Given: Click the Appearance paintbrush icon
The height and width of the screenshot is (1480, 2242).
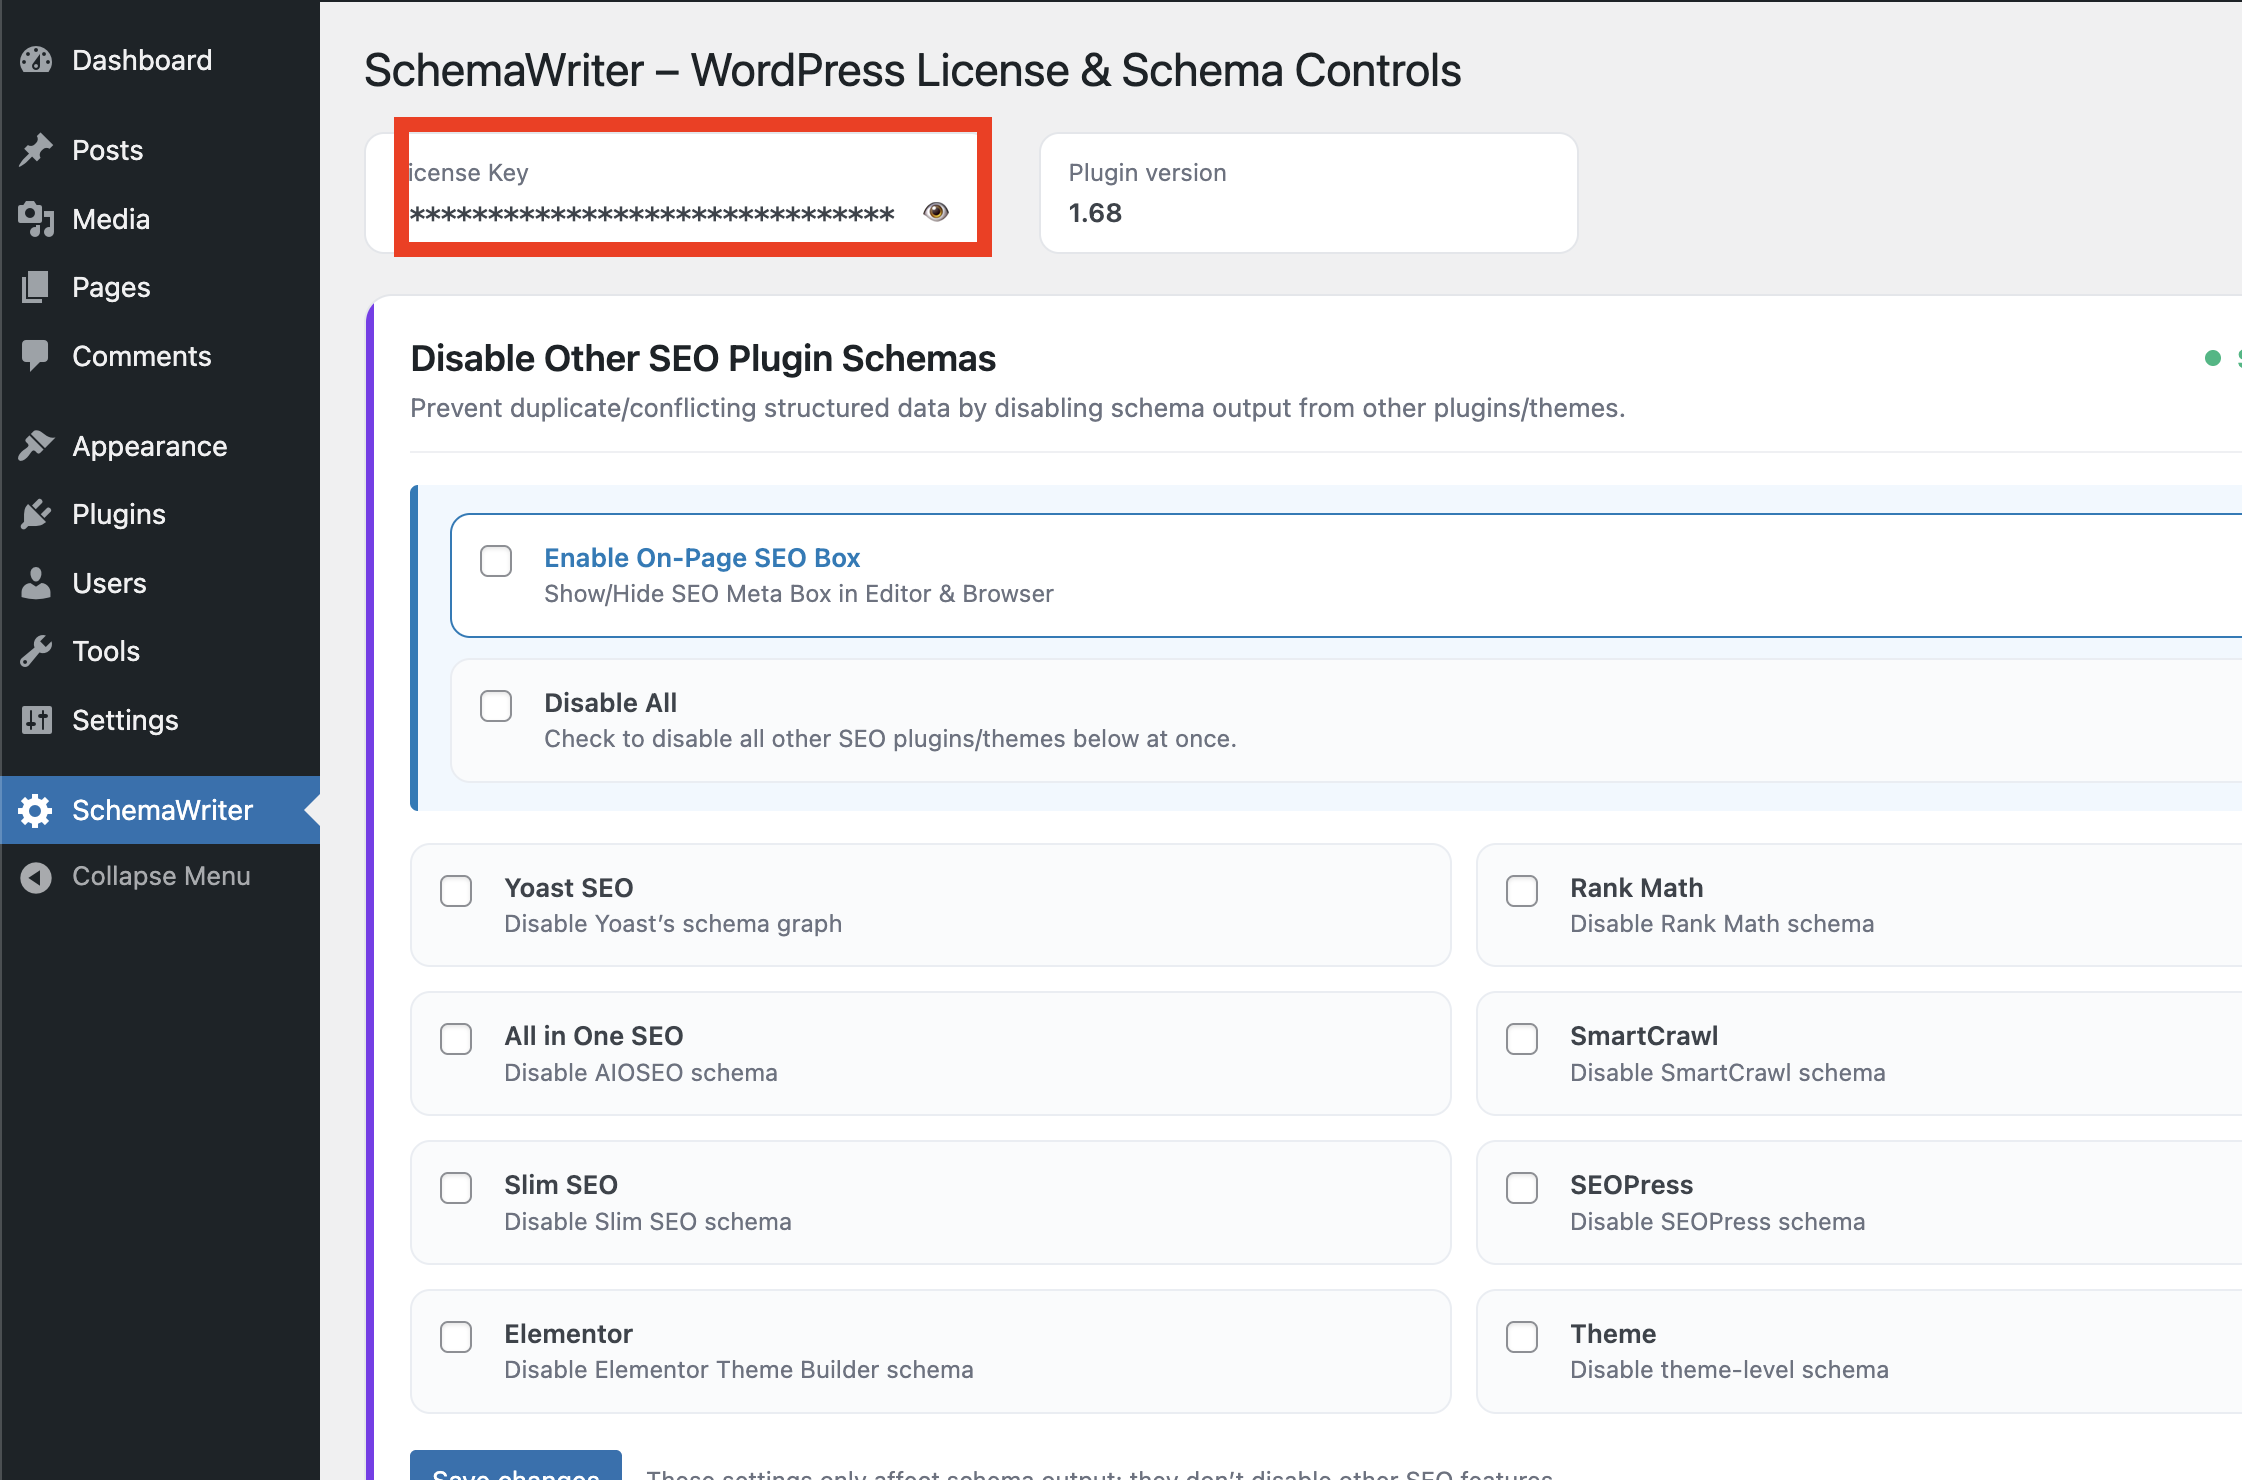Looking at the screenshot, I should click(36, 446).
